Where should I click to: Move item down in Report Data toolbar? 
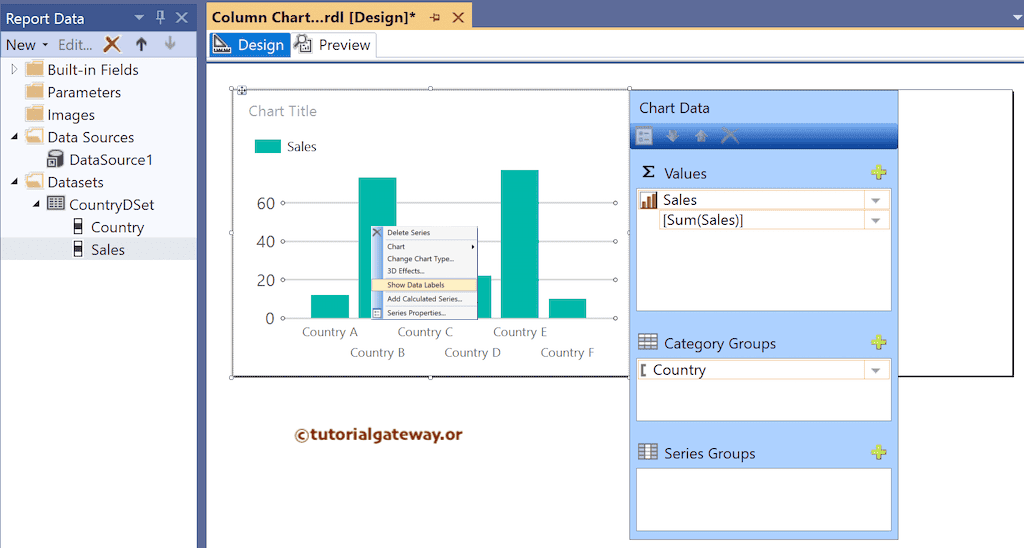(170, 44)
